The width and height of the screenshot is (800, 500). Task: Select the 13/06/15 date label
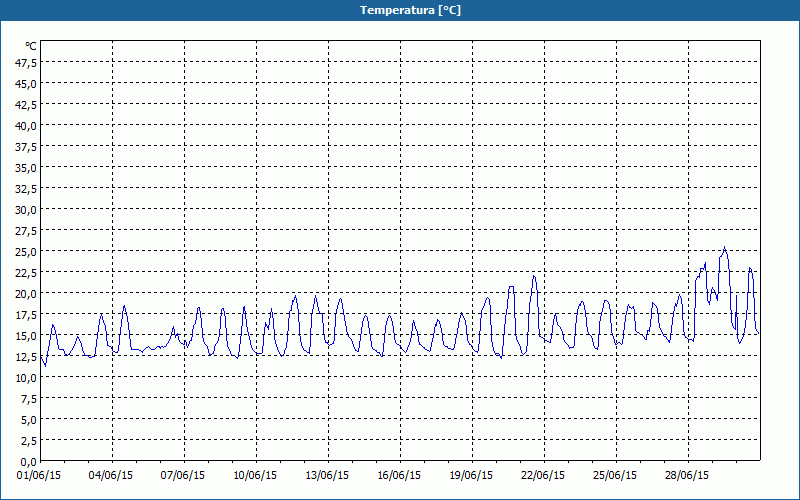click(x=327, y=476)
